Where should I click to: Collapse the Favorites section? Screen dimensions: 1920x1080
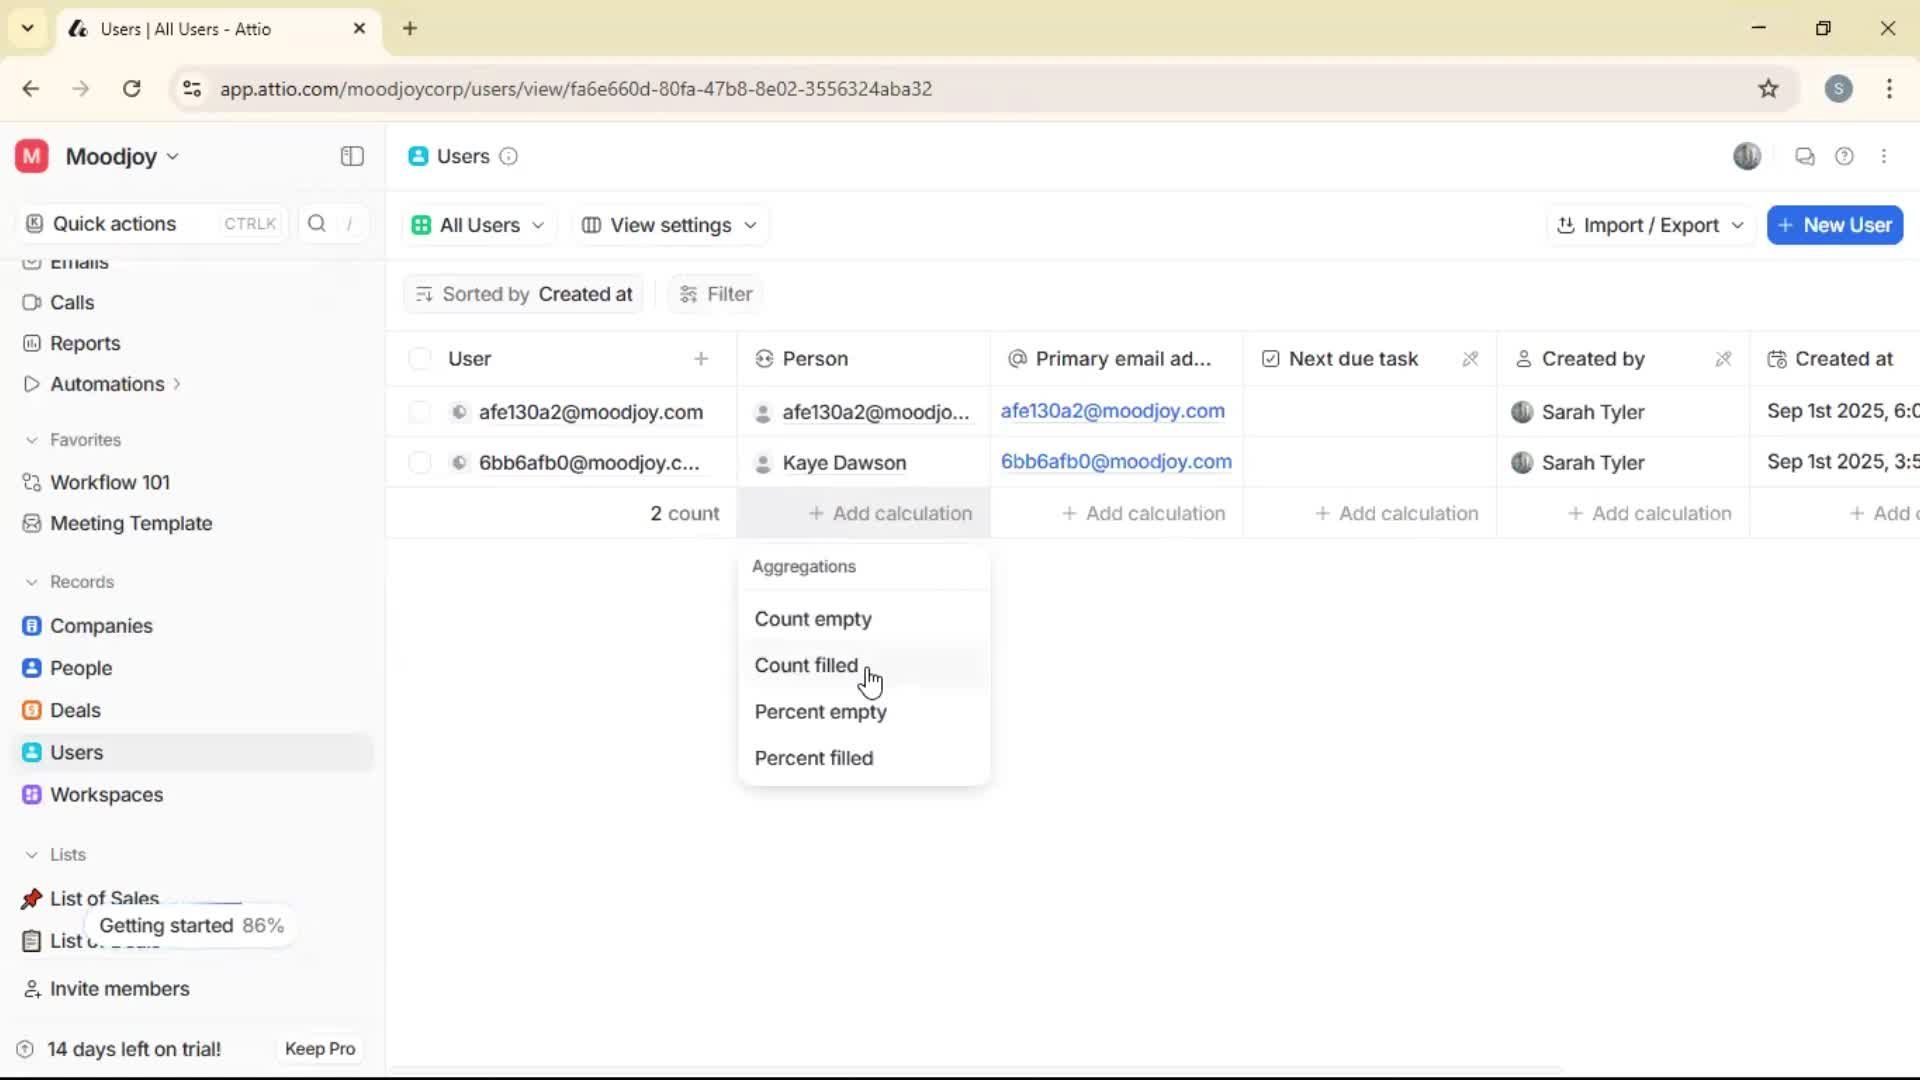(32, 440)
